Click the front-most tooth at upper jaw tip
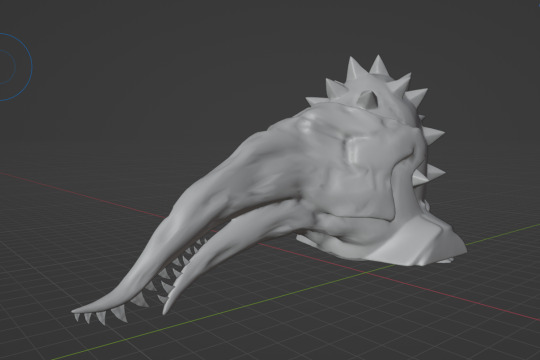Screen dimensions: 540x360 [x=76, y=317]
